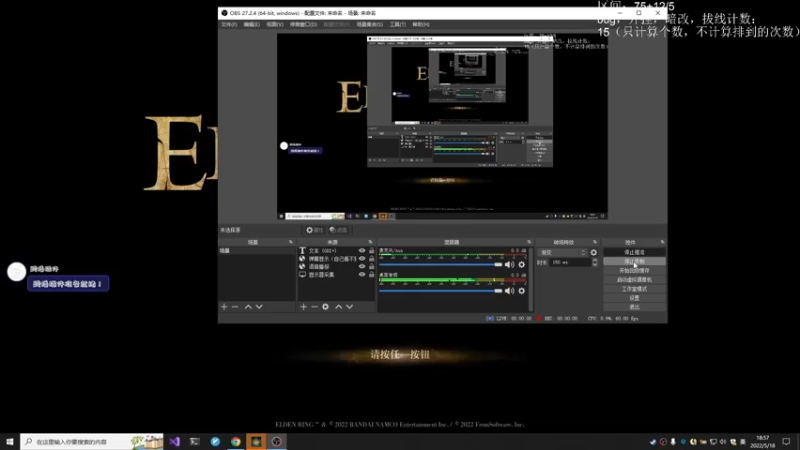
Task: Pop out the Audio Mixer dock icon
Action: coord(529,242)
